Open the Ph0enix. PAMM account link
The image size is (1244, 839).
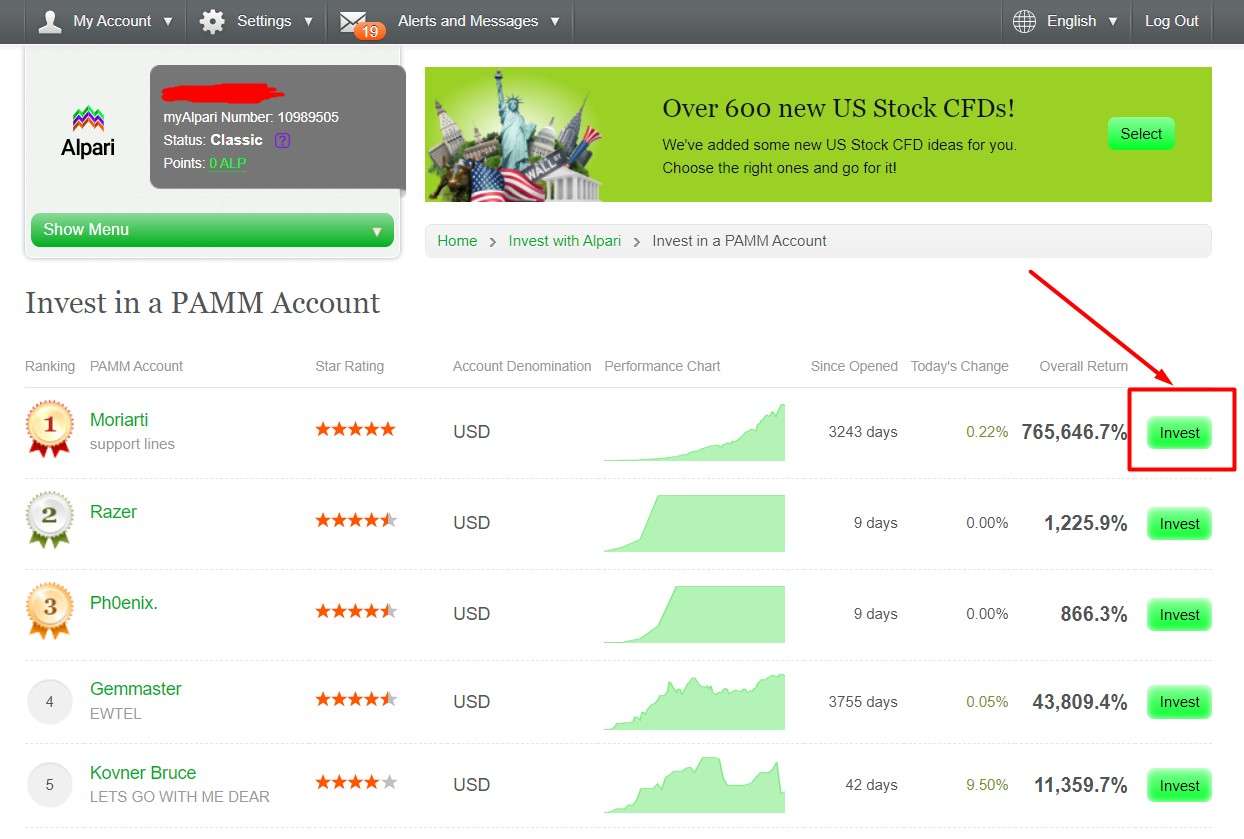(124, 603)
